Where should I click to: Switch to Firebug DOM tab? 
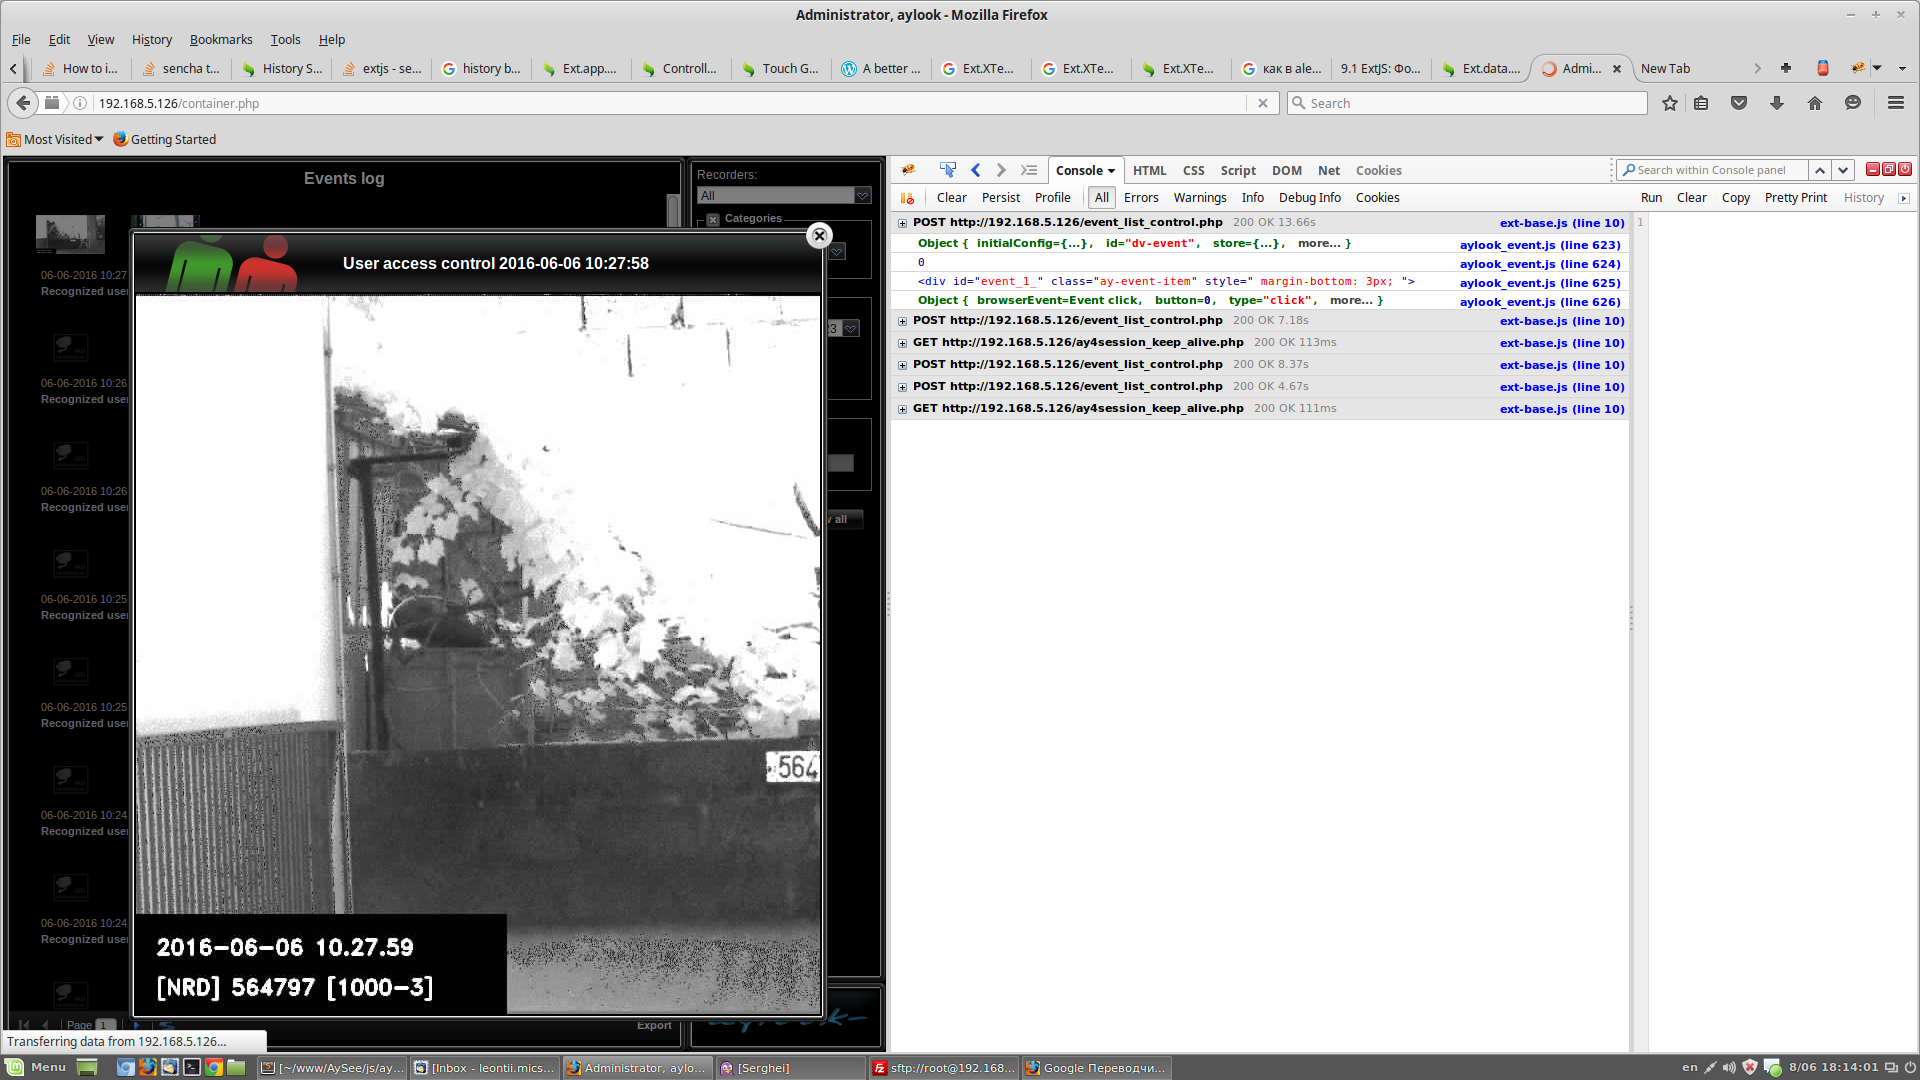point(1286,171)
